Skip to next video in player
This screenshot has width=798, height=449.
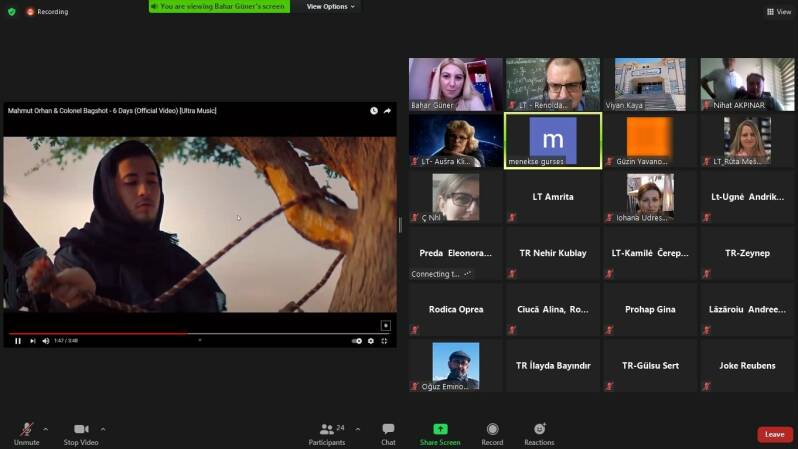(33, 341)
